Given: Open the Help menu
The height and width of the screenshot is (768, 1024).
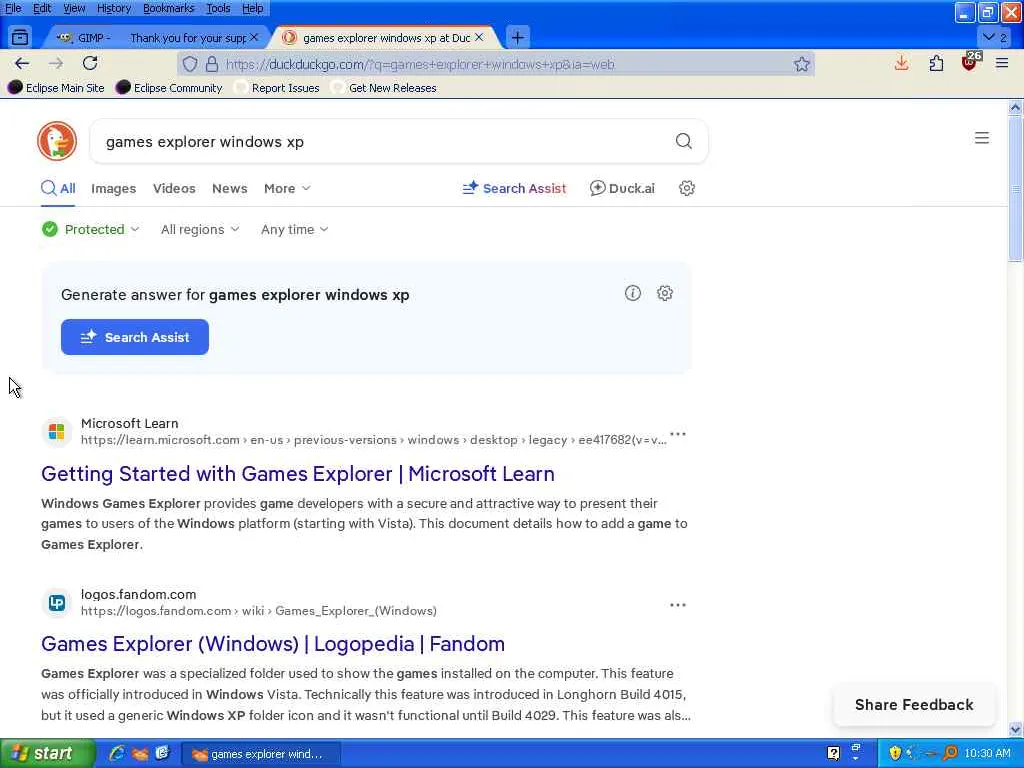Looking at the screenshot, I should click(x=253, y=8).
